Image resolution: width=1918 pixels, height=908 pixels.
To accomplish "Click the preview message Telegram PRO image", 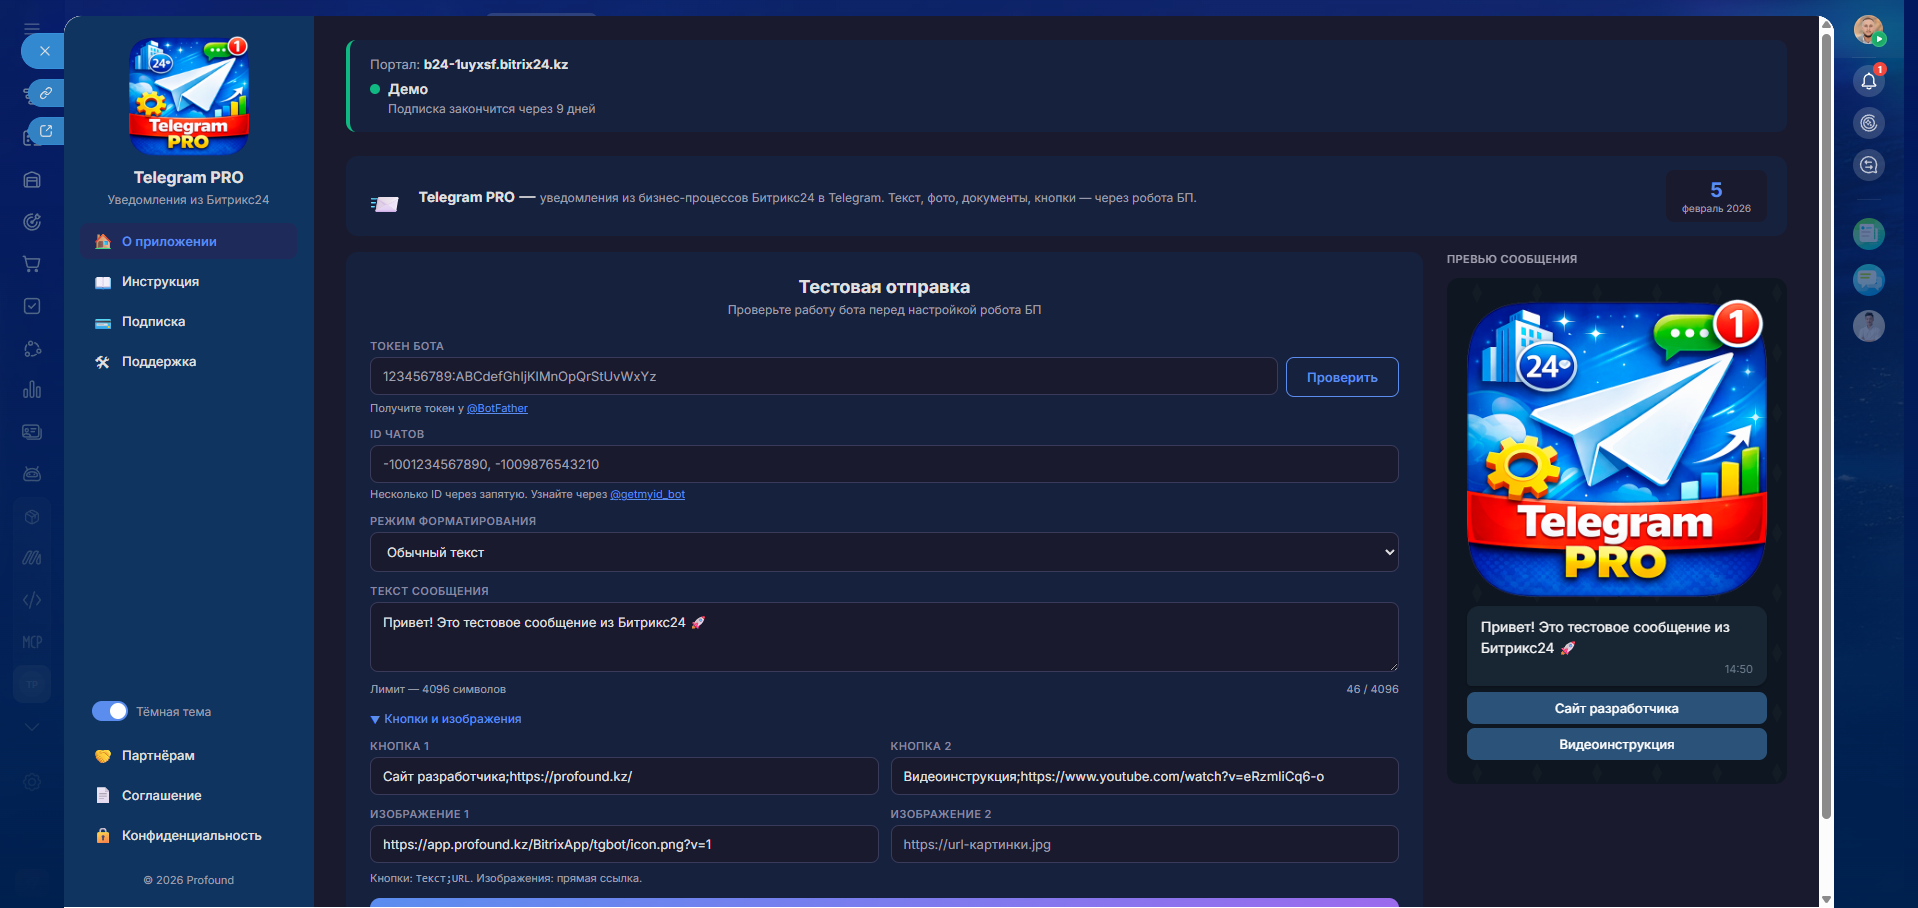I will (x=1616, y=448).
